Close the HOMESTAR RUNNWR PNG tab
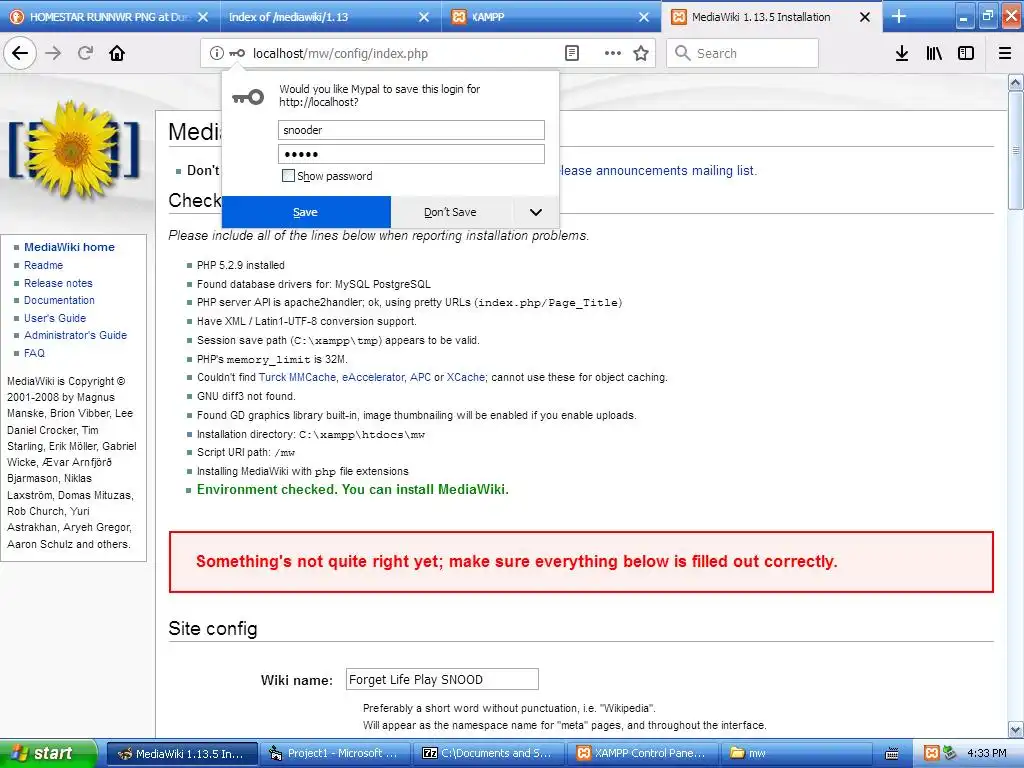The width and height of the screenshot is (1024, 768). pos(203,17)
